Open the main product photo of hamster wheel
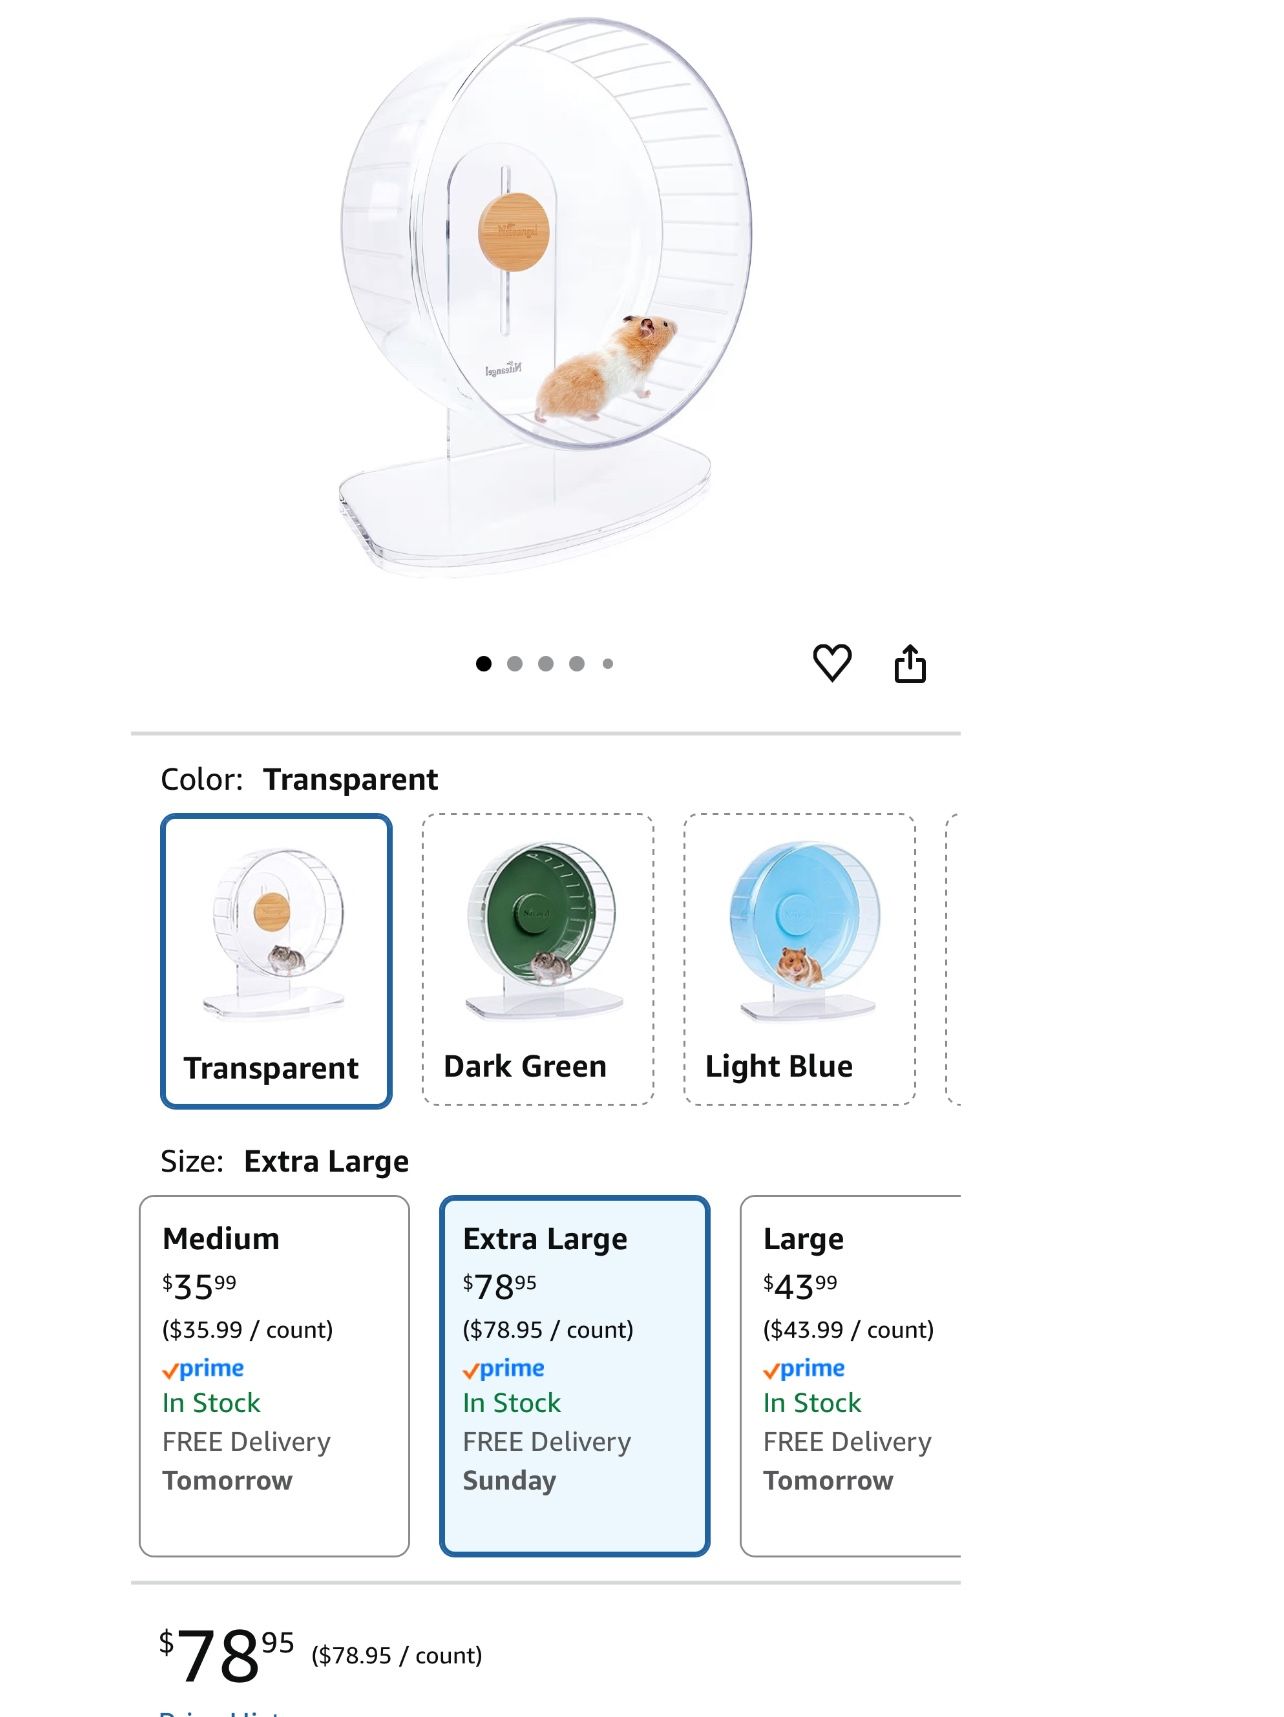 (540, 300)
